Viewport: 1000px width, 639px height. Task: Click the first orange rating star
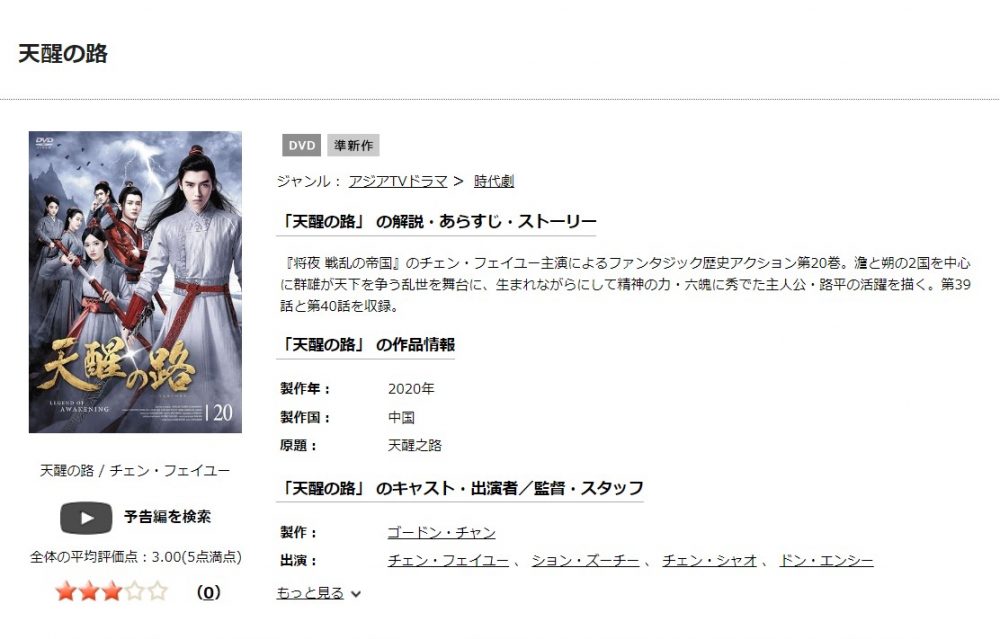tap(66, 592)
